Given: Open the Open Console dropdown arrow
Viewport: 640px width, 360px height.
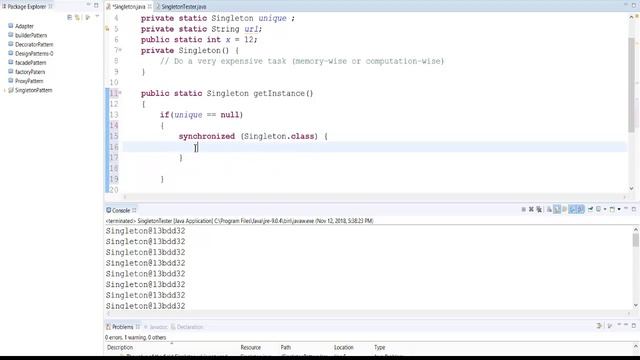Looking at the screenshot, I should (619, 209).
